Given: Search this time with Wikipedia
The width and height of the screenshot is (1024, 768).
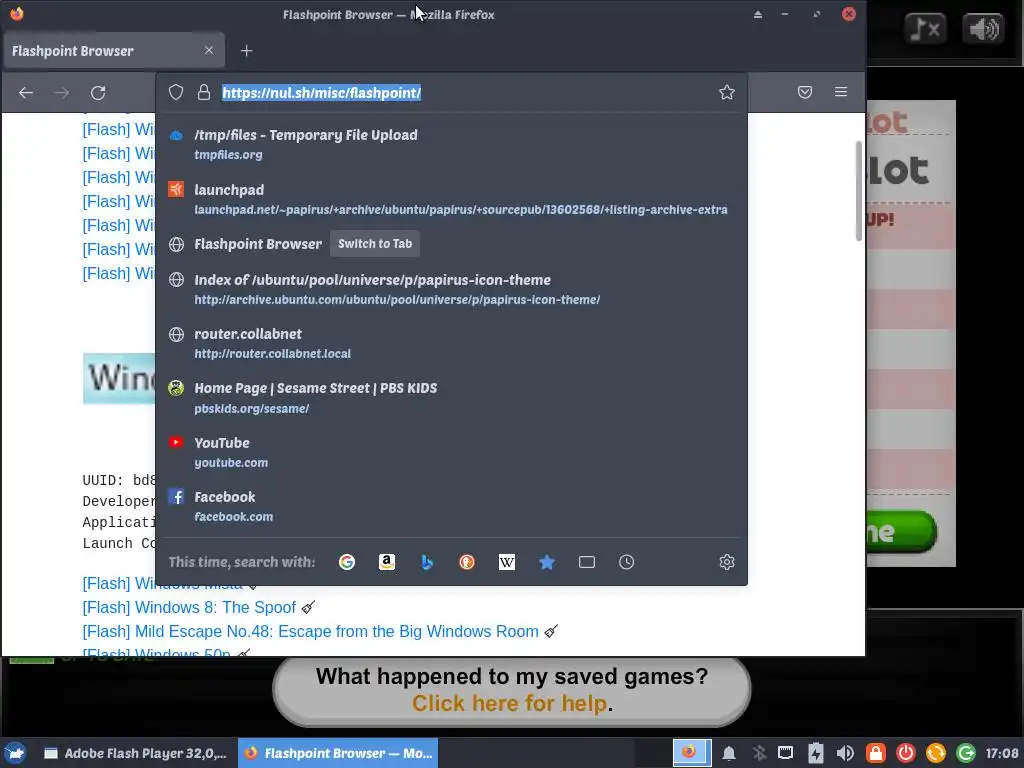Looking at the screenshot, I should pyautogui.click(x=507, y=562).
